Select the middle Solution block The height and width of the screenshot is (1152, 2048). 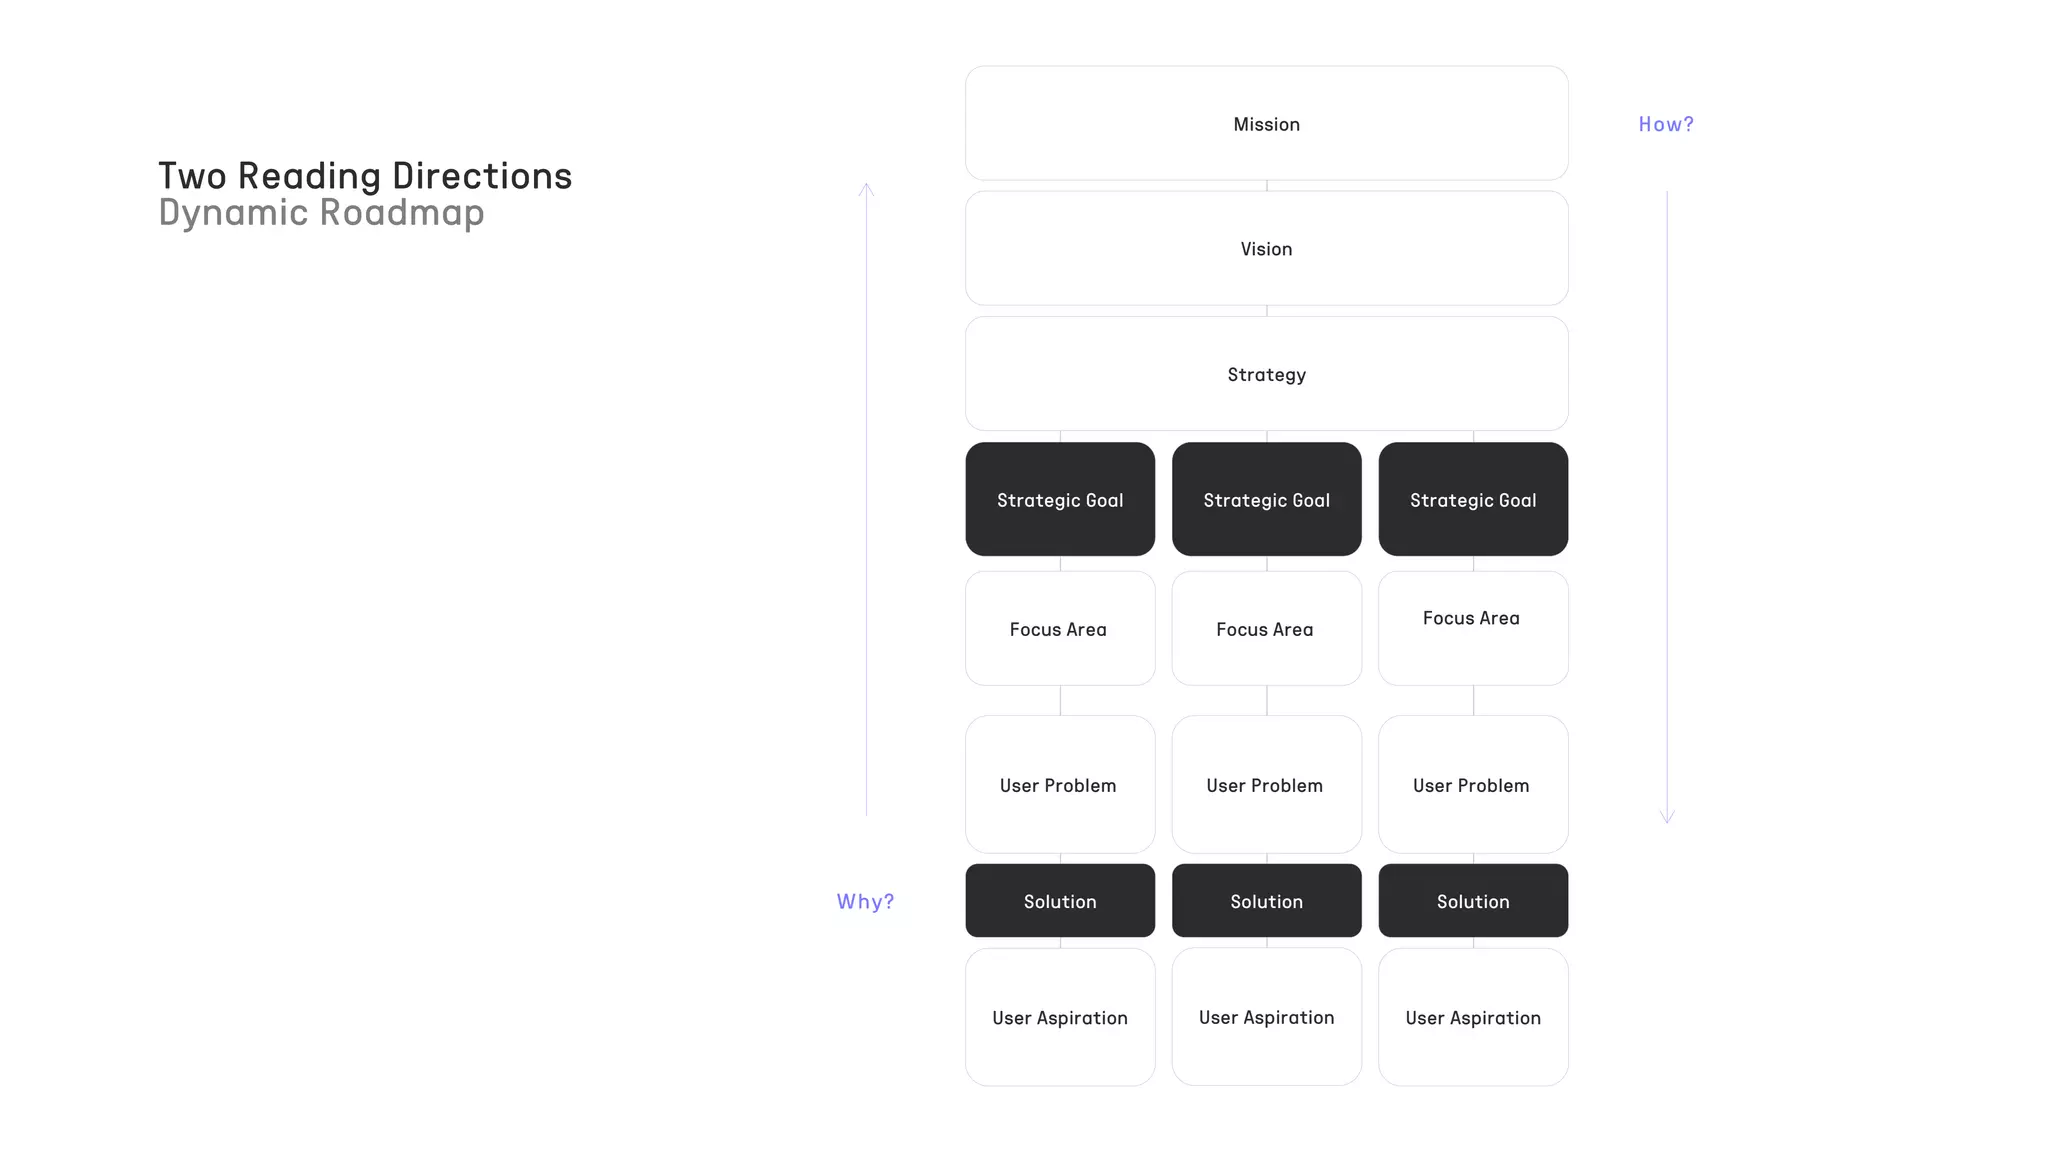click(x=1266, y=901)
